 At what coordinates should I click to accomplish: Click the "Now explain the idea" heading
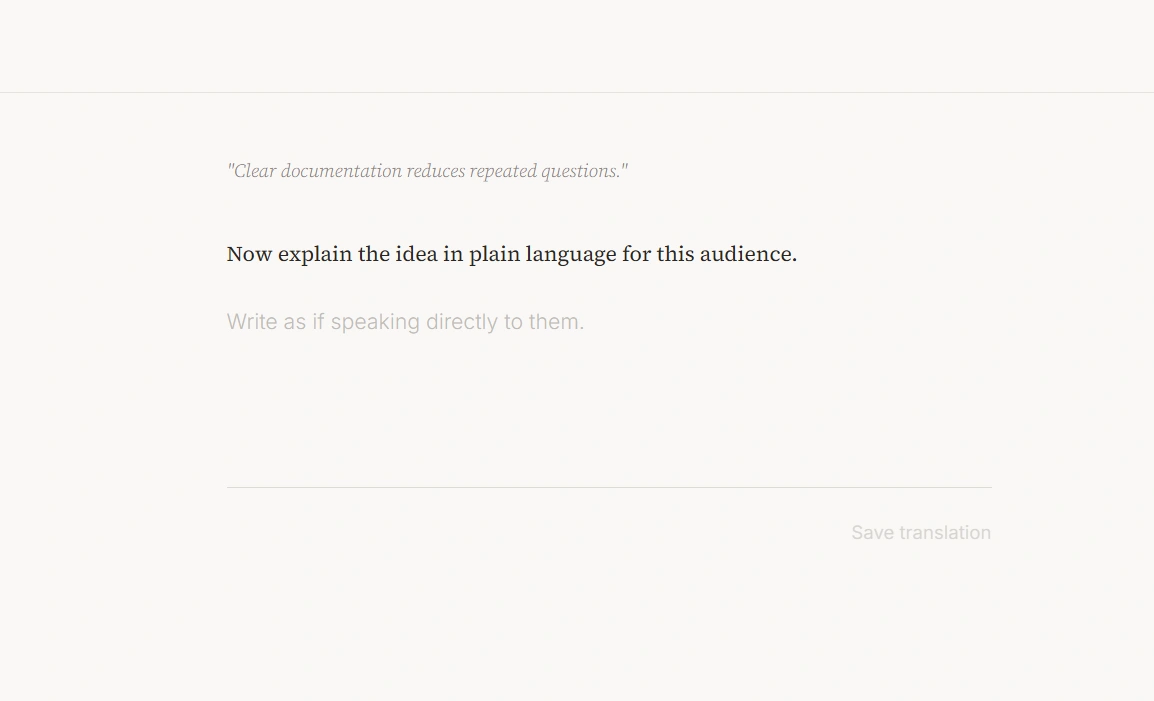pos(511,254)
